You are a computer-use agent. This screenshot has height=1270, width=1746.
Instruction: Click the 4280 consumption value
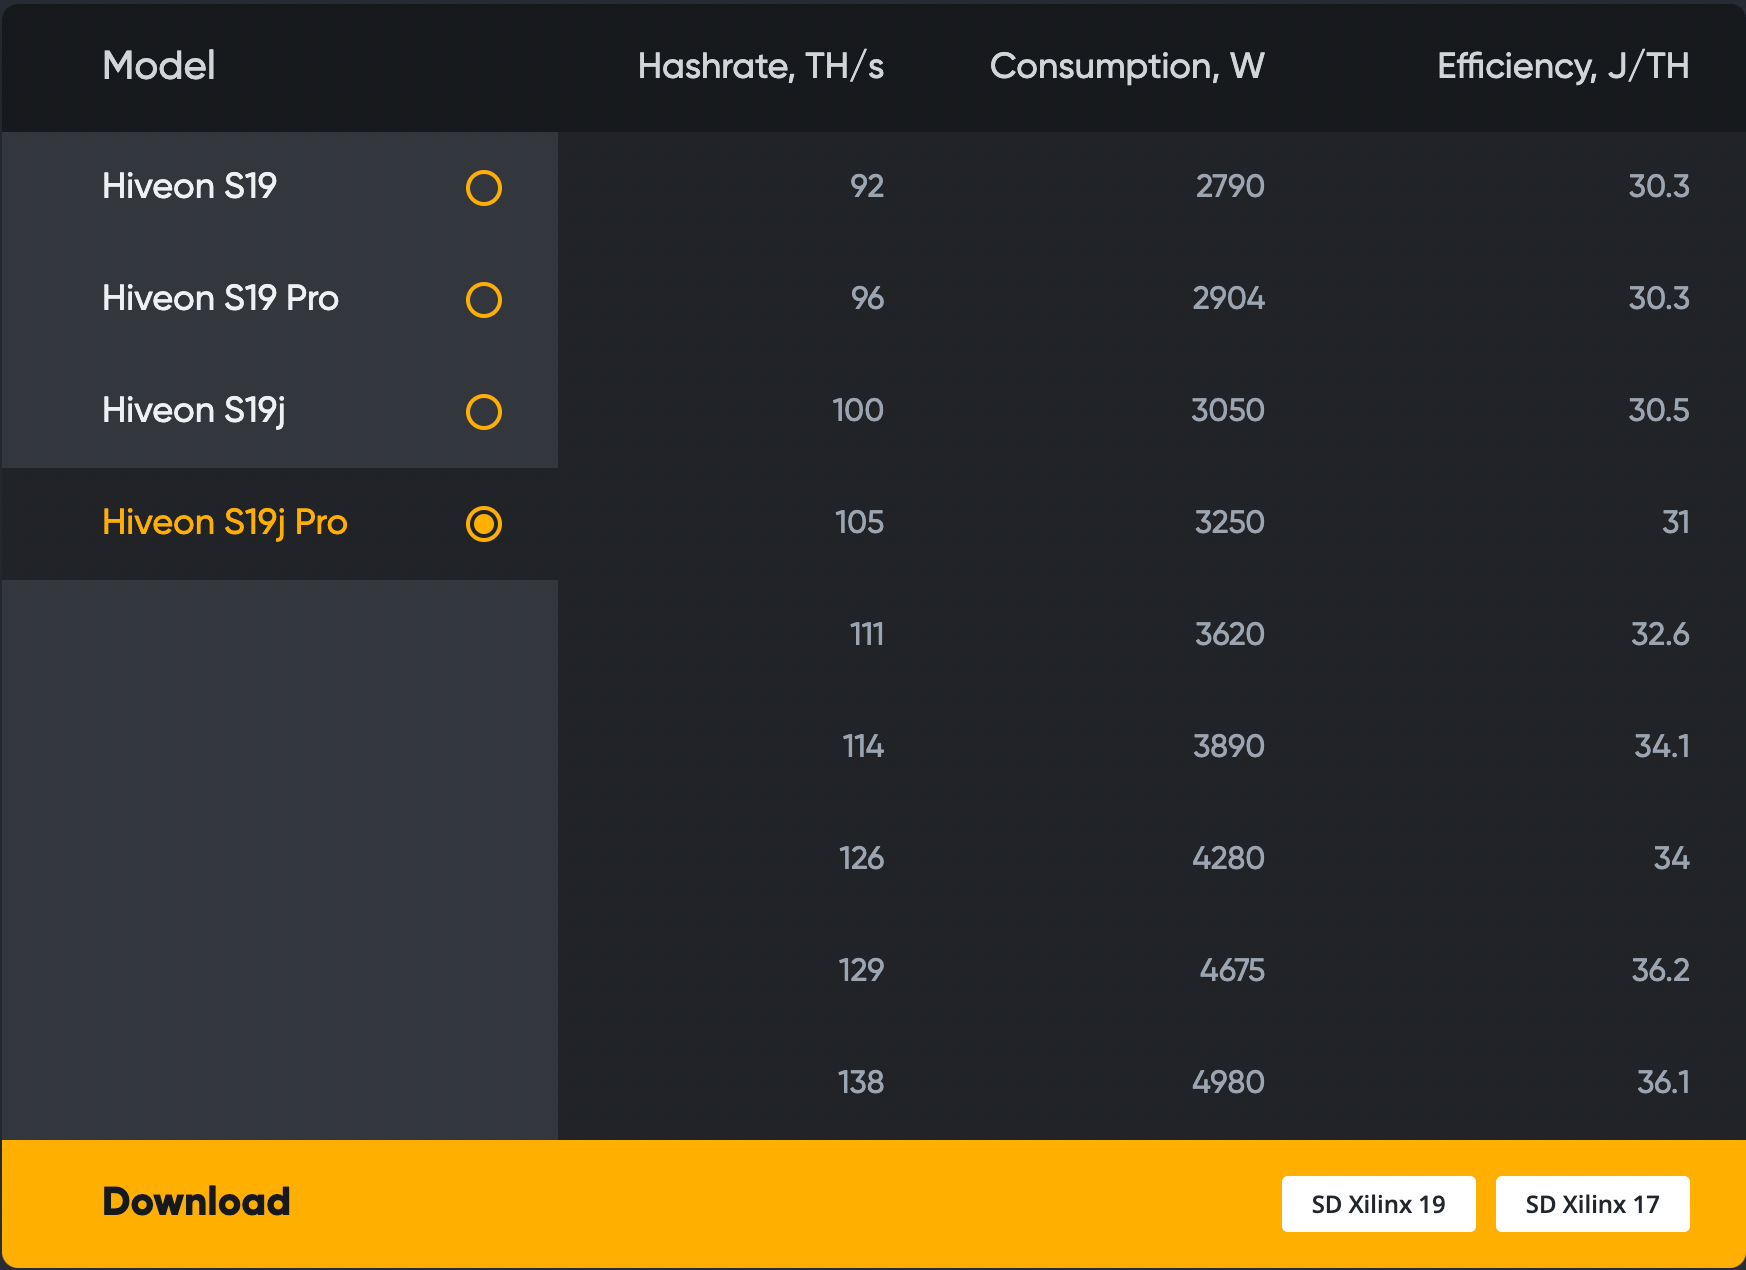1228,858
